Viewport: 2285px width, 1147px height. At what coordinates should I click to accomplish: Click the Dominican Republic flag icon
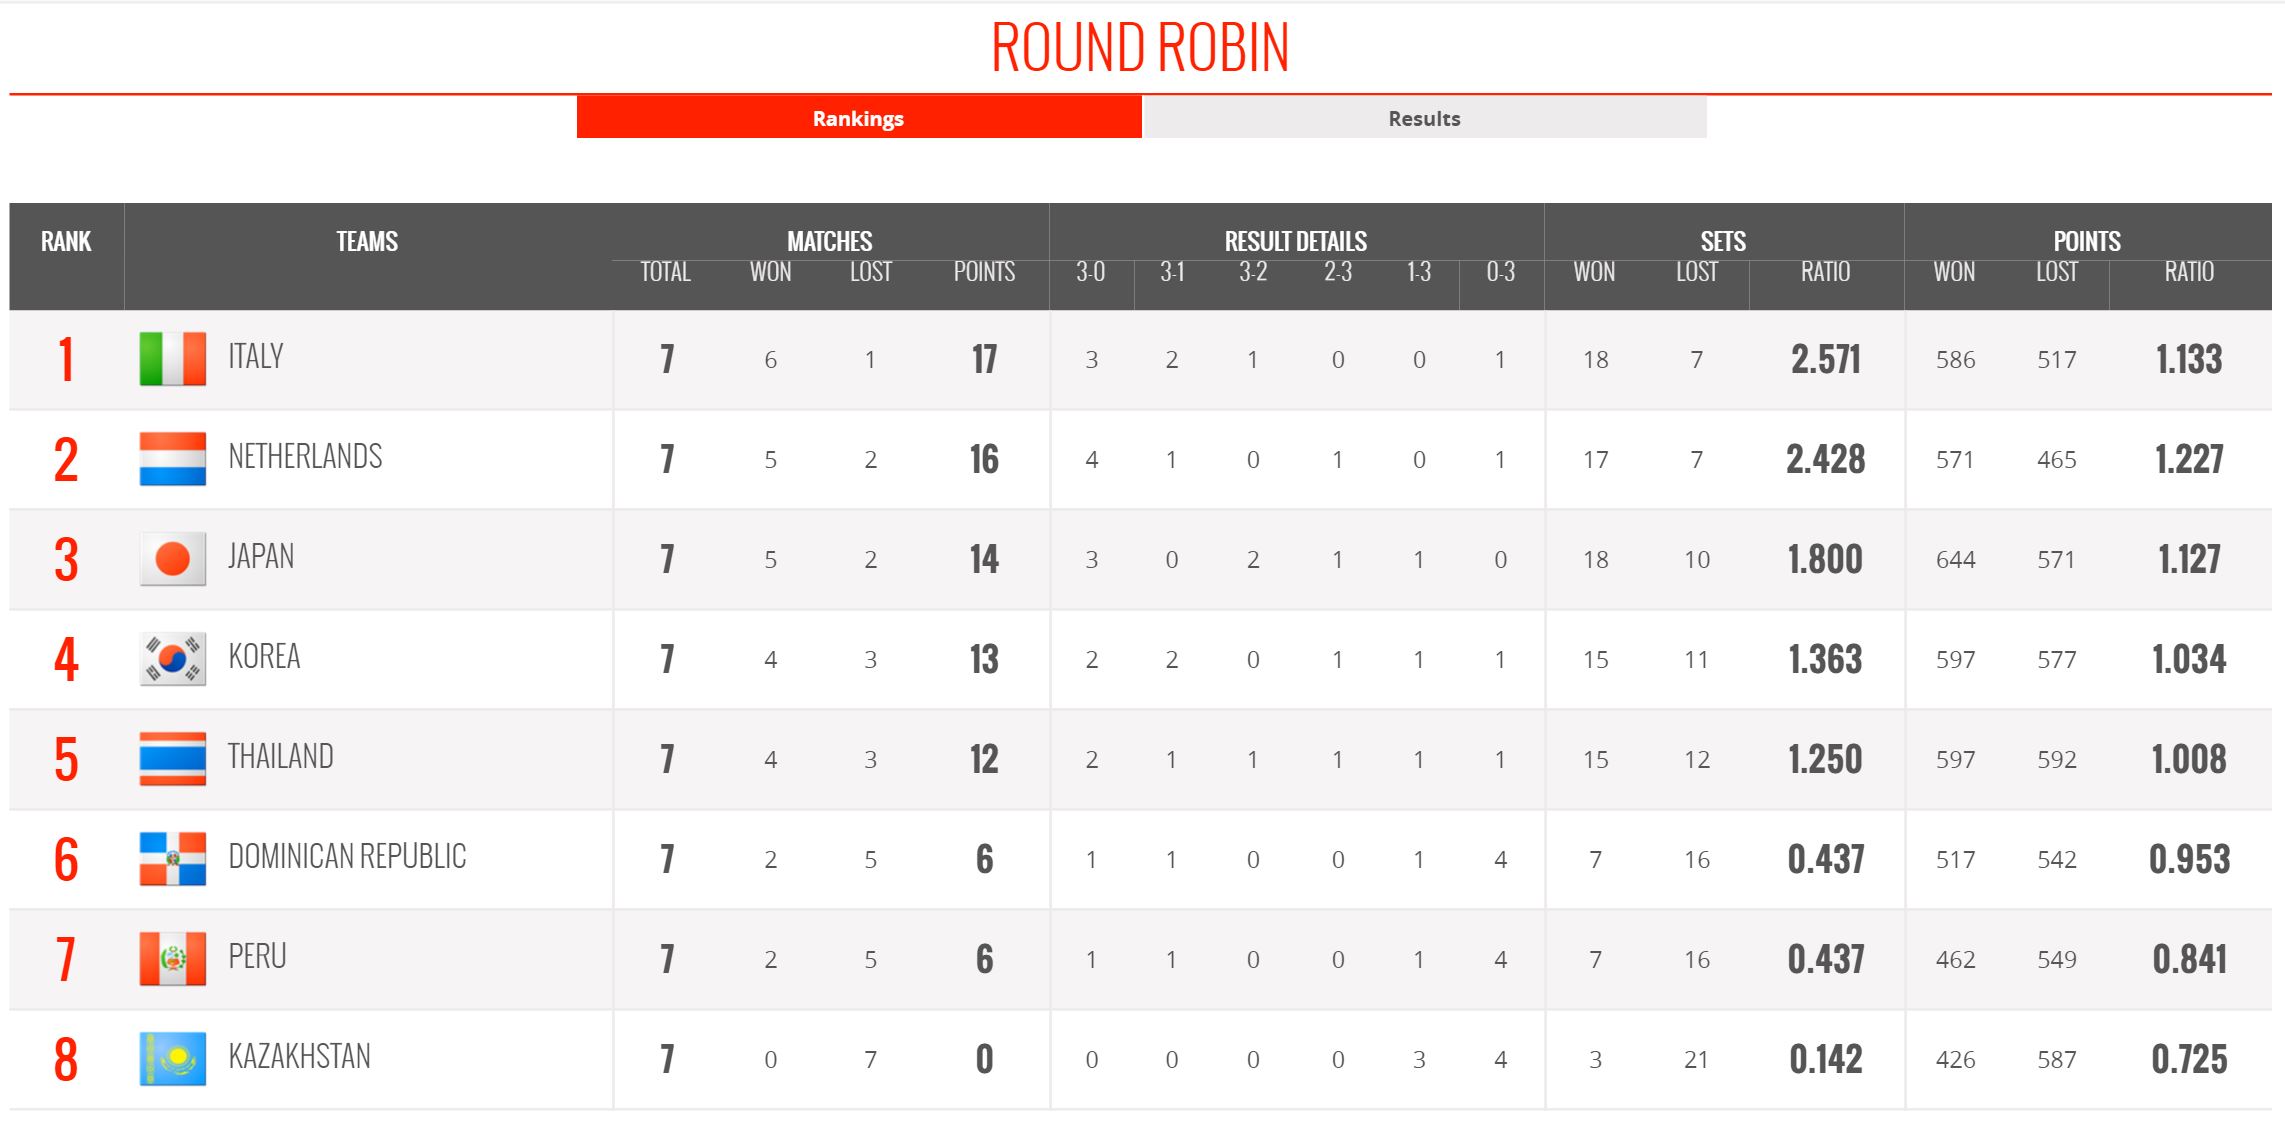tap(173, 858)
